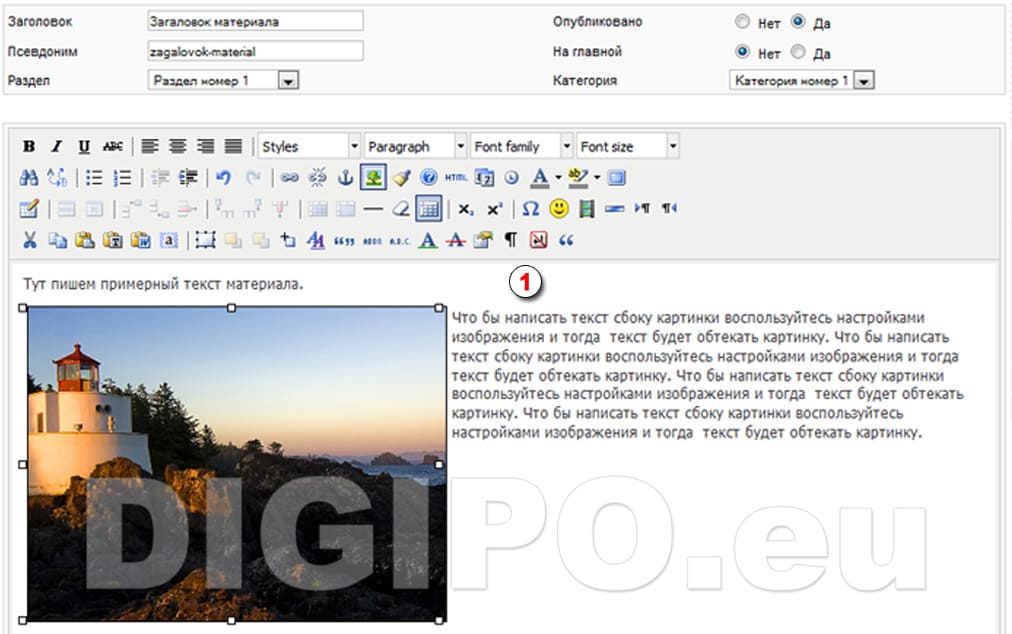Open the text color picker arrow
The height and width of the screenshot is (634, 1012).
(558, 178)
